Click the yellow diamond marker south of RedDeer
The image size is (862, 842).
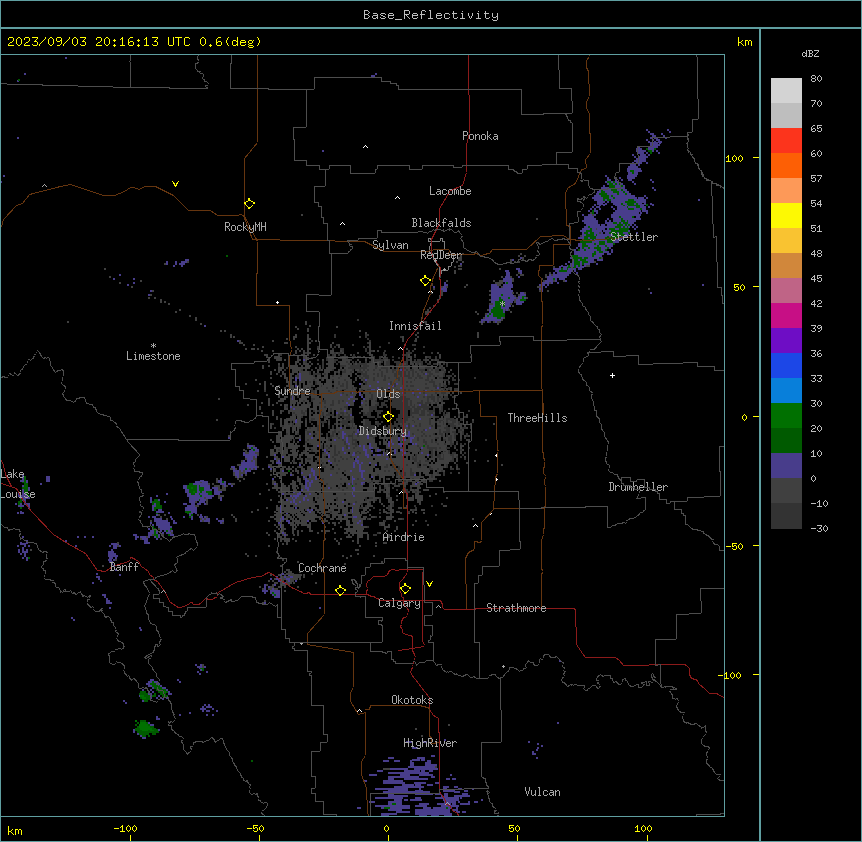(425, 281)
